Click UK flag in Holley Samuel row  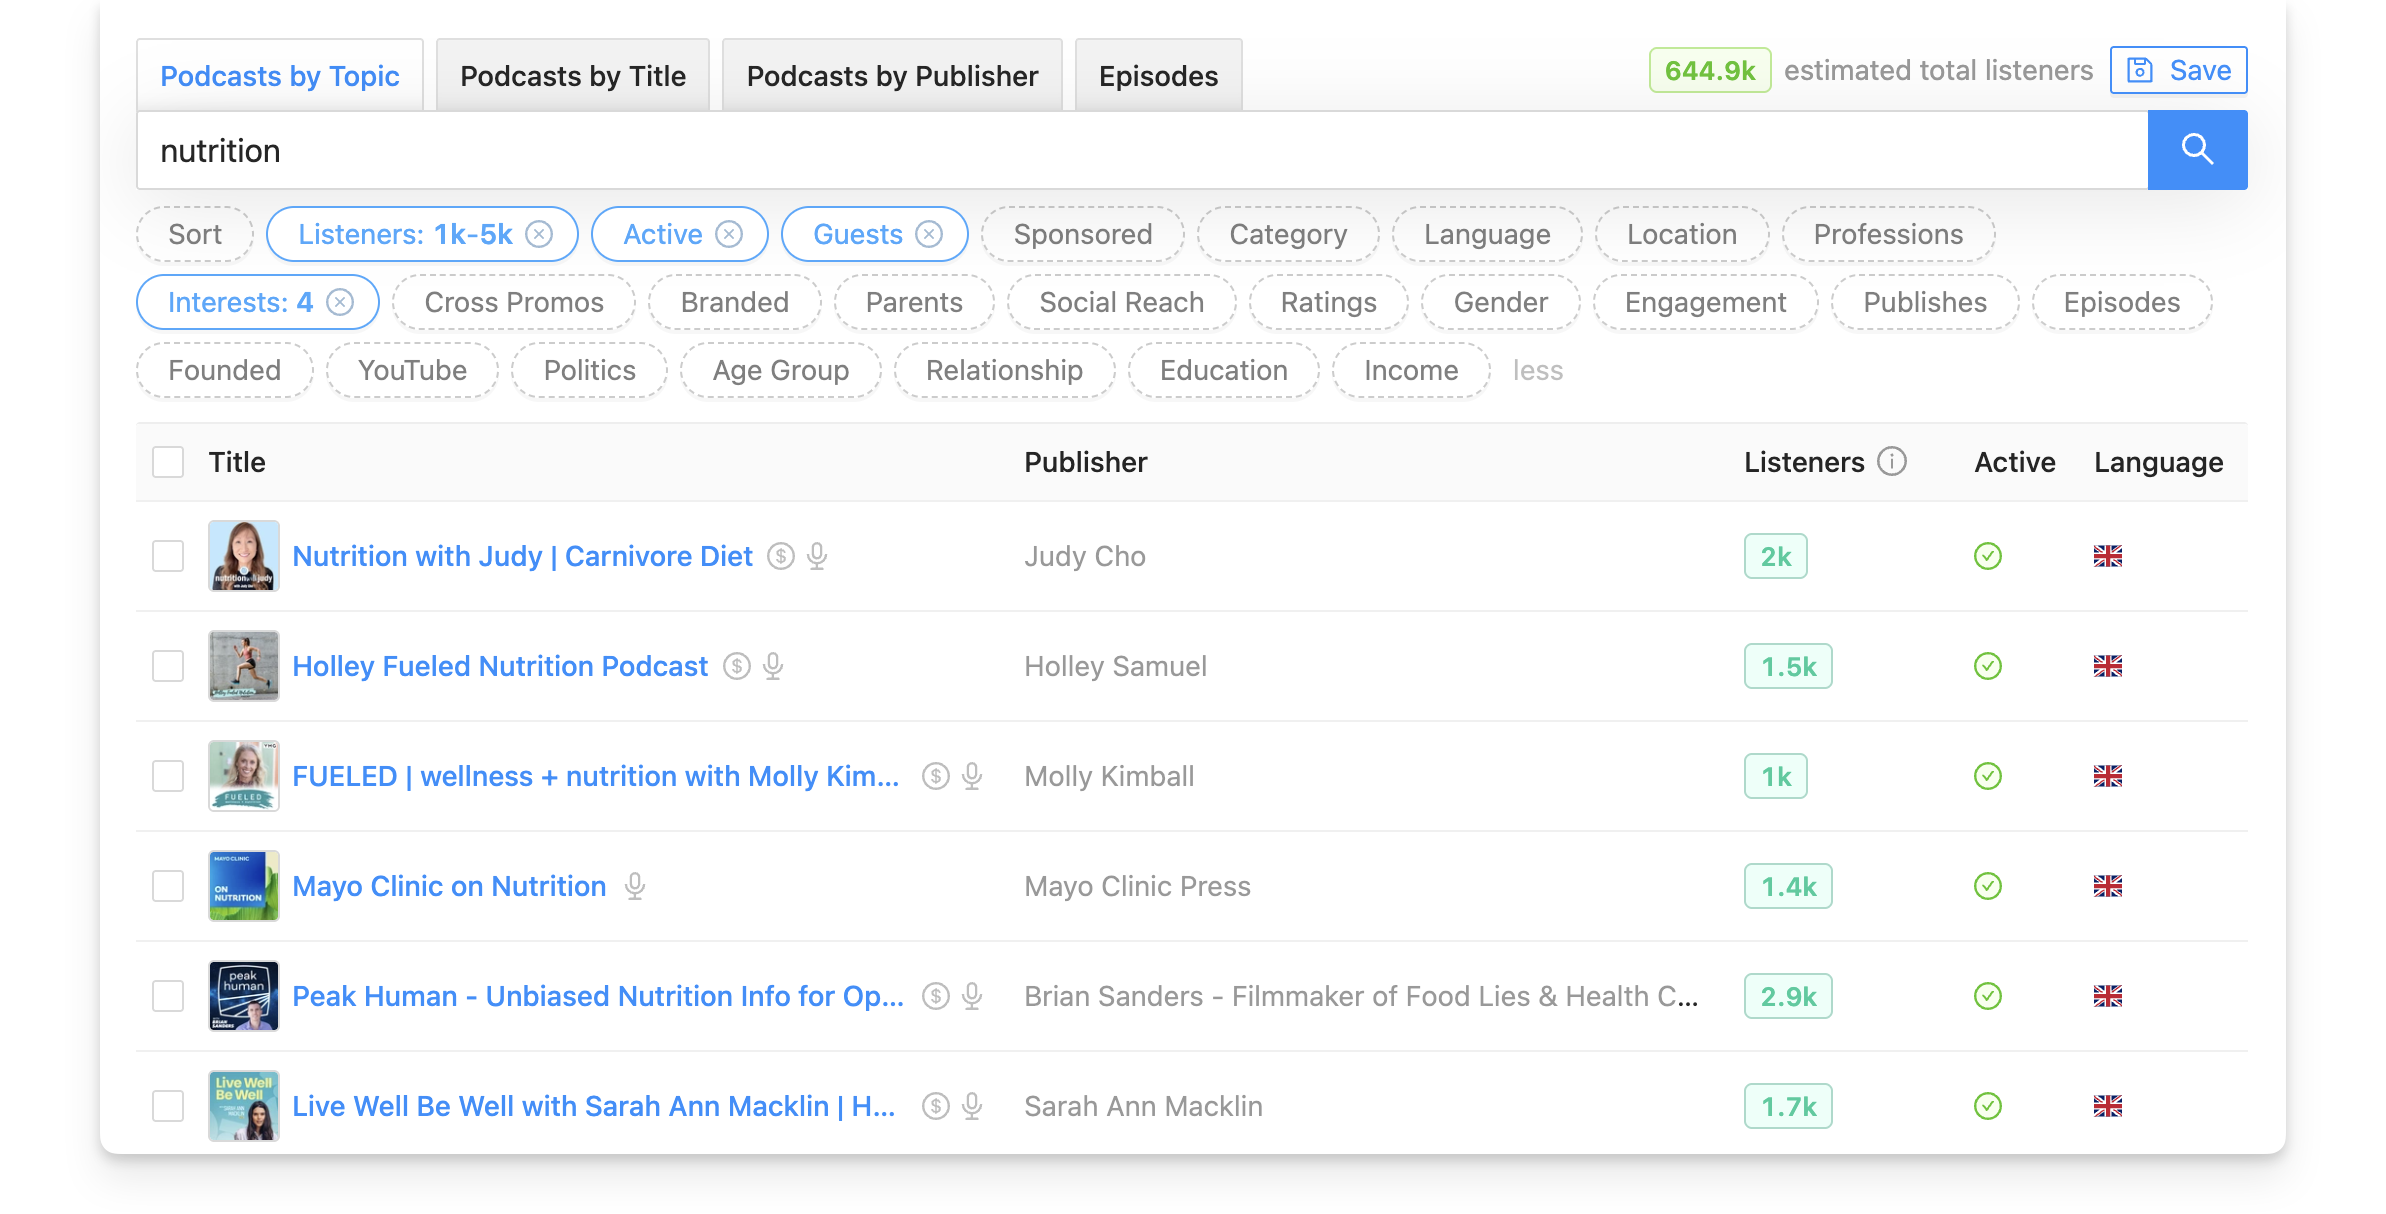pos(2108,666)
